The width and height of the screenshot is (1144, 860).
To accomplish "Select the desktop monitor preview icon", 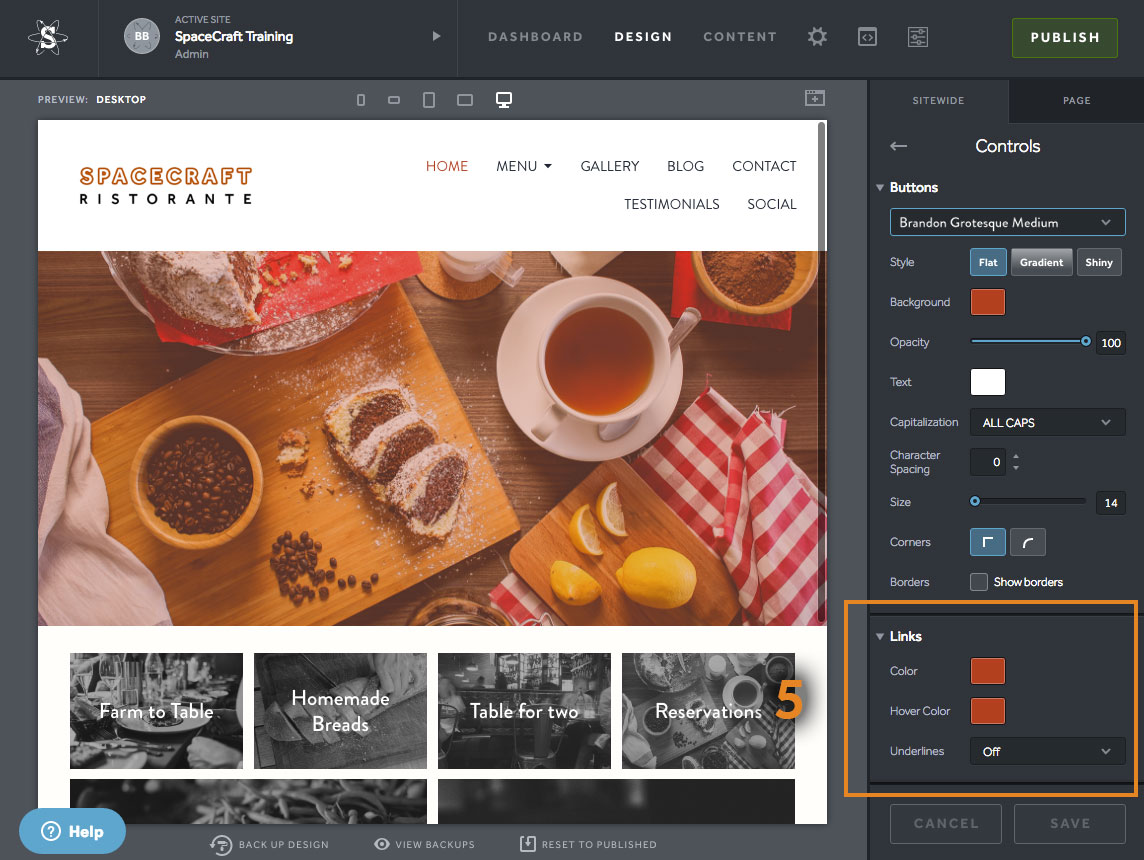I will pyautogui.click(x=503, y=100).
